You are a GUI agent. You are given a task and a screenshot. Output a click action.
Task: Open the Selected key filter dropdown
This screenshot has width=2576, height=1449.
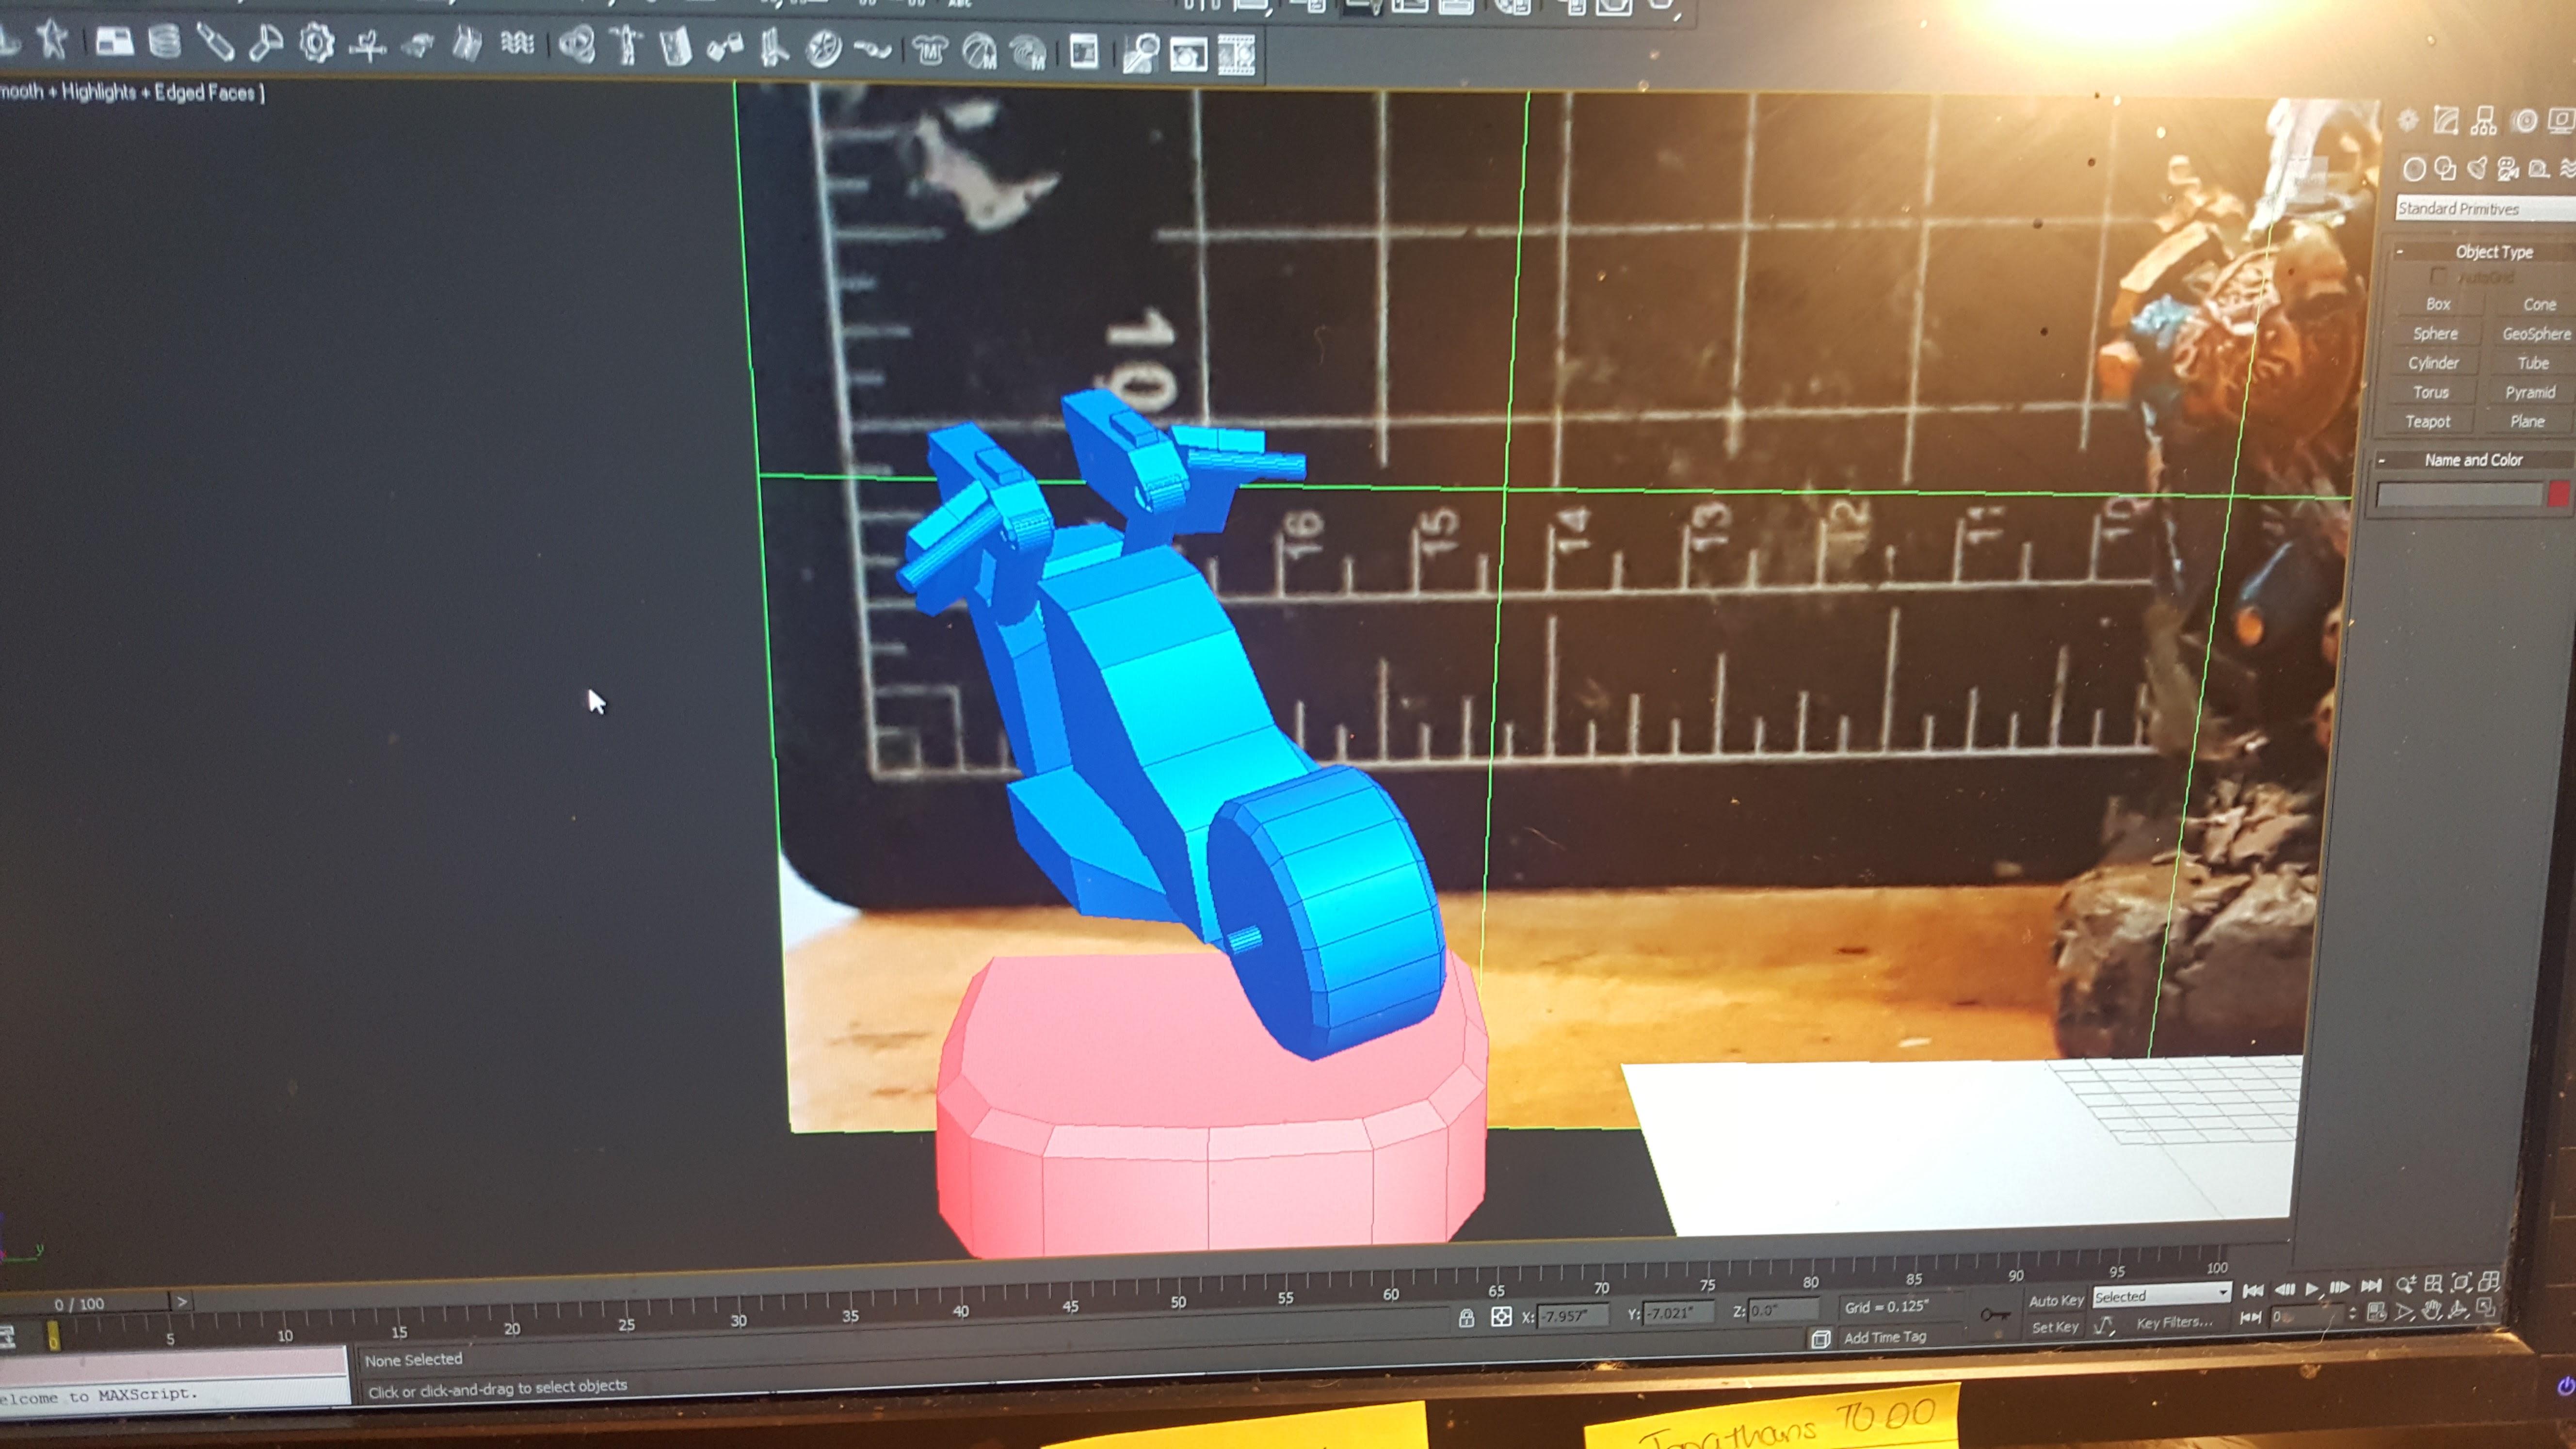coord(2161,1295)
